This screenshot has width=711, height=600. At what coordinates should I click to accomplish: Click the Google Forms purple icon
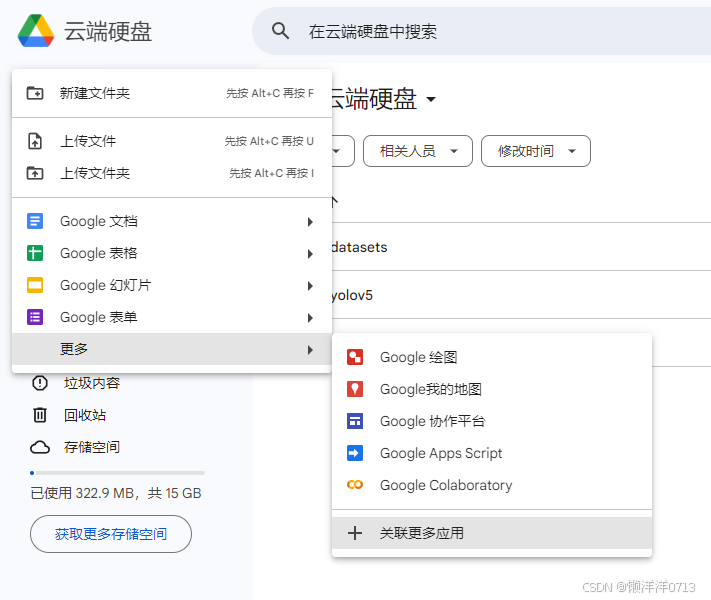point(35,317)
